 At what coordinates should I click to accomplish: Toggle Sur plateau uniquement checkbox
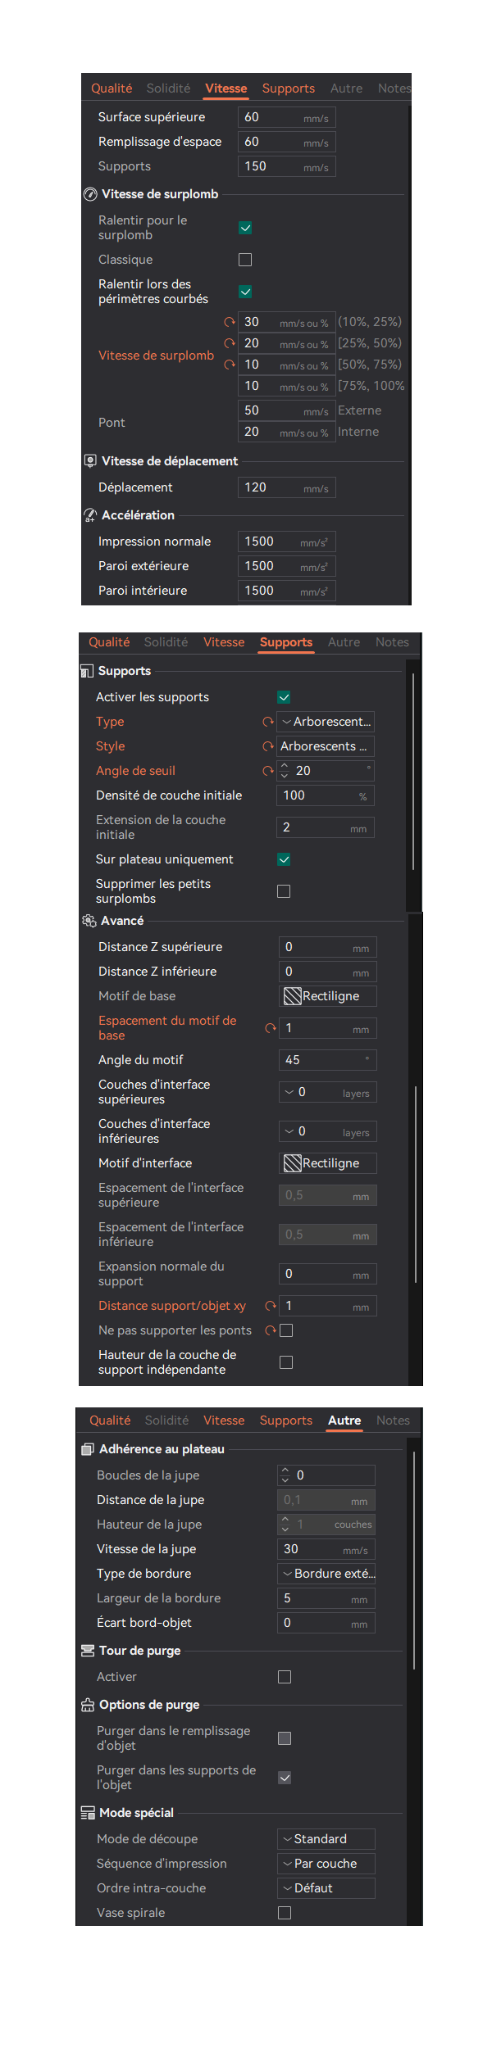click(x=284, y=859)
